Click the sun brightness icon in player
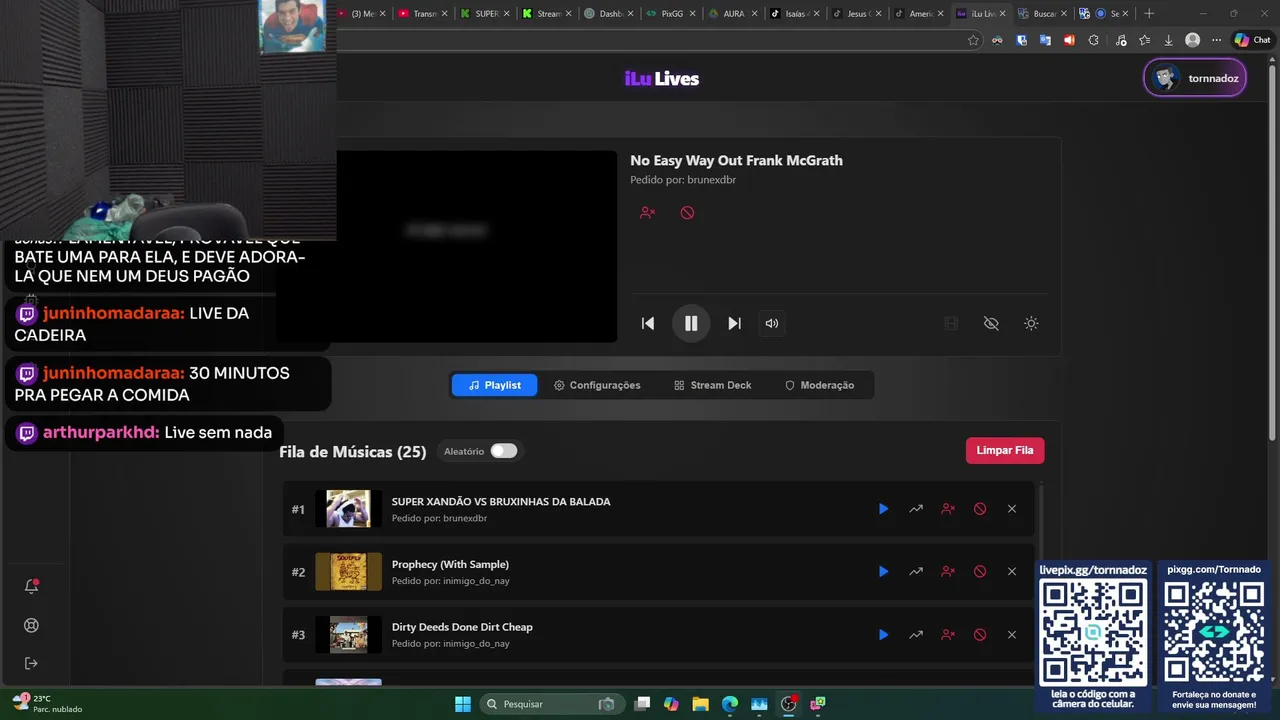The image size is (1280, 720). [1031, 323]
